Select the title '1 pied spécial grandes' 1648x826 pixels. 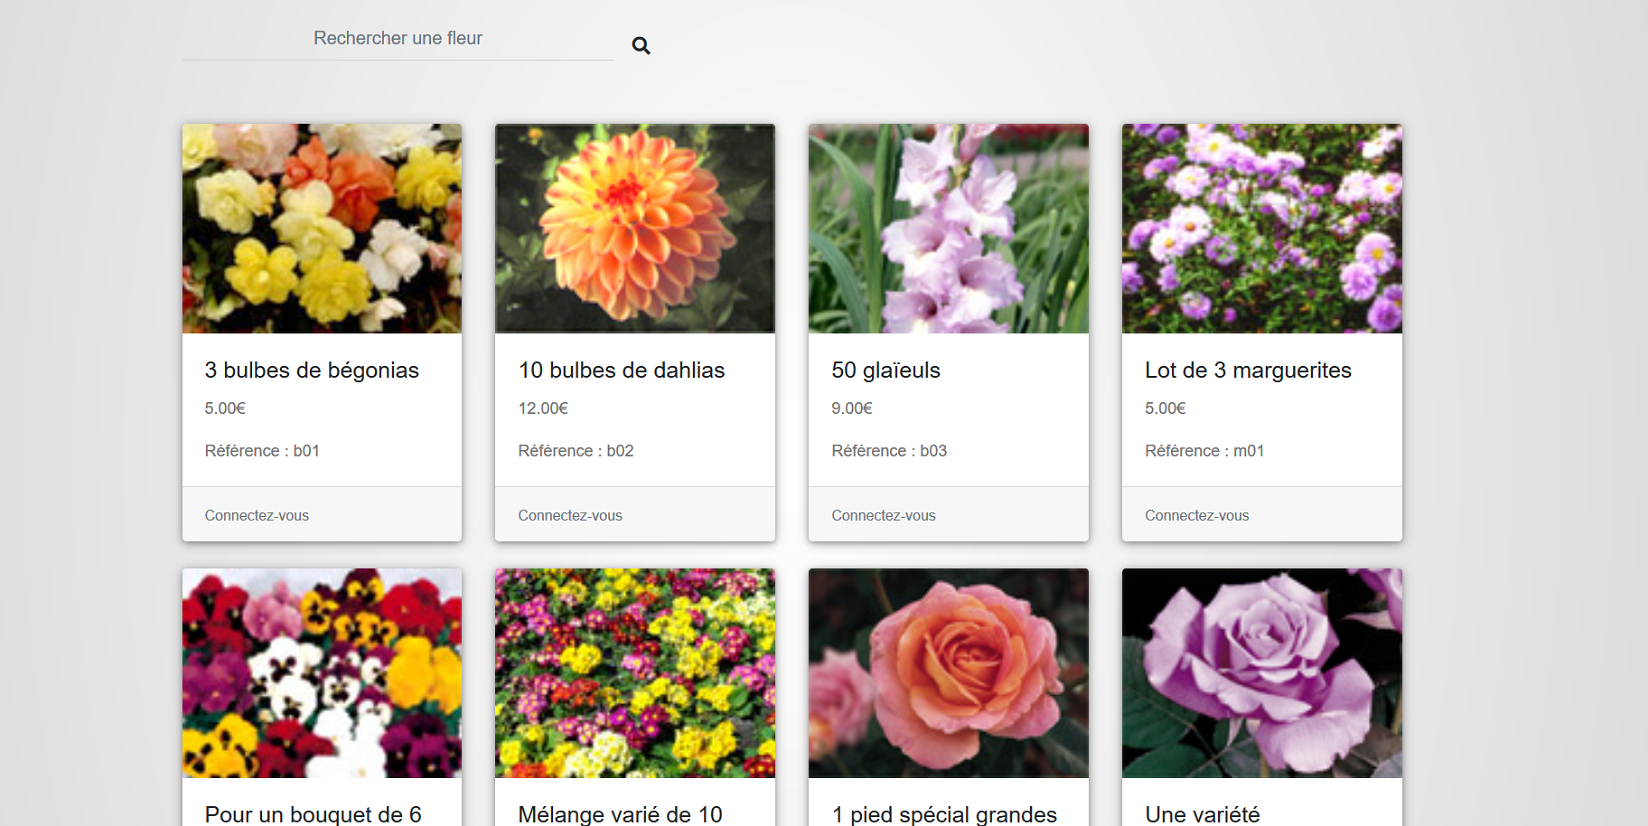[x=944, y=814]
